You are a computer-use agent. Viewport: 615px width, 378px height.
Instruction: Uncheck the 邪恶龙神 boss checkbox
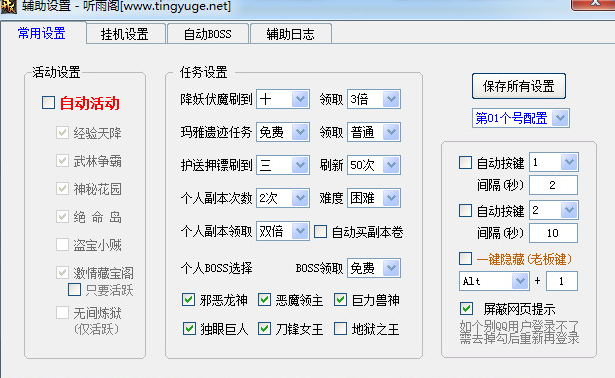pyautogui.click(x=189, y=300)
